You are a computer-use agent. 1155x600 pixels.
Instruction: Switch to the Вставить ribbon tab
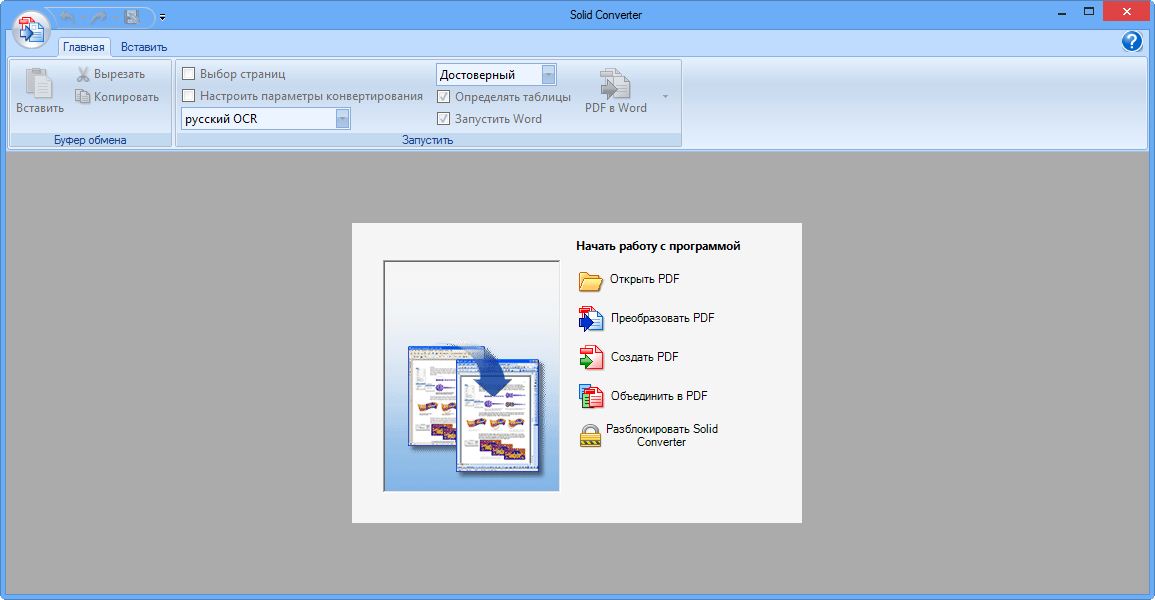[144, 47]
